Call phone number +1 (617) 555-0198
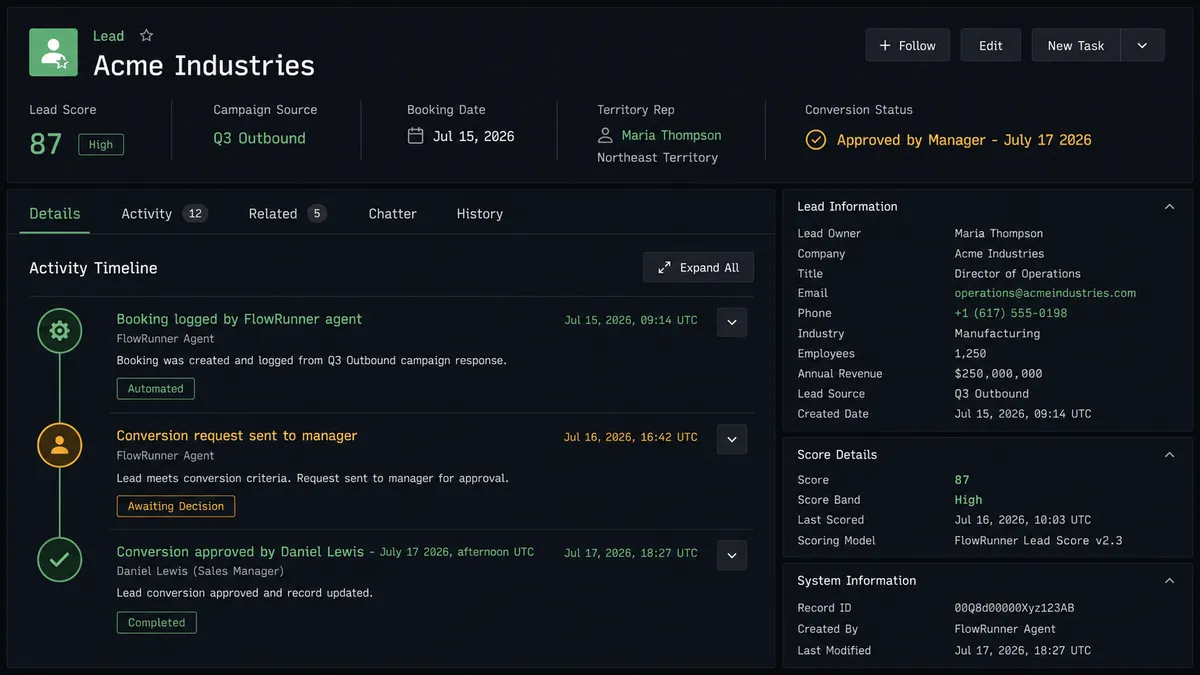Image resolution: width=1200 pixels, height=675 pixels. click(x=1011, y=313)
